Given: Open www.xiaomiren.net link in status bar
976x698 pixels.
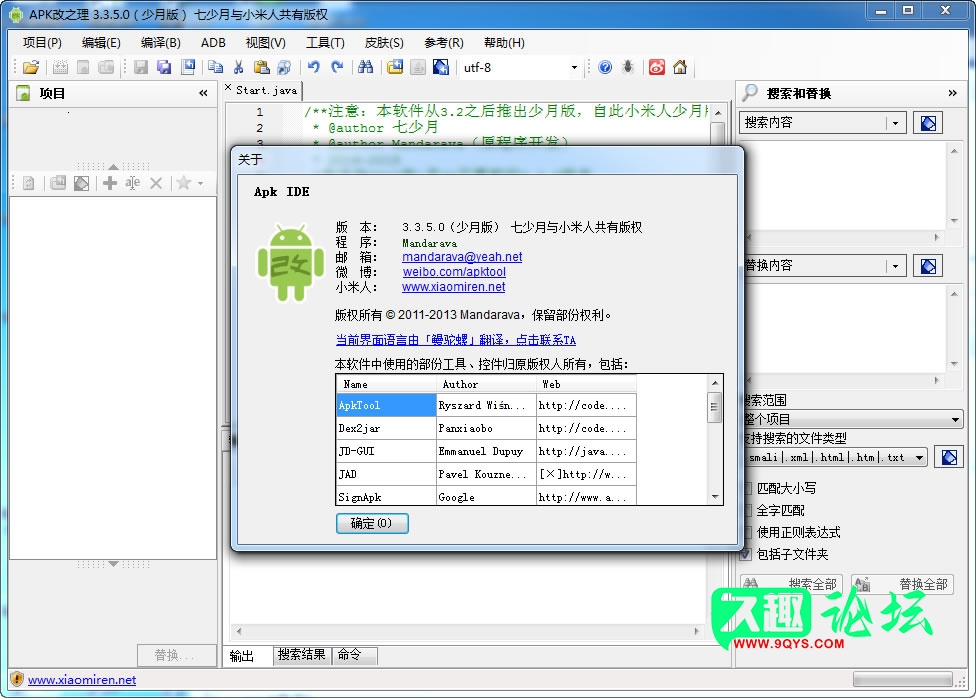Looking at the screenshot, I should click(82, 680).
